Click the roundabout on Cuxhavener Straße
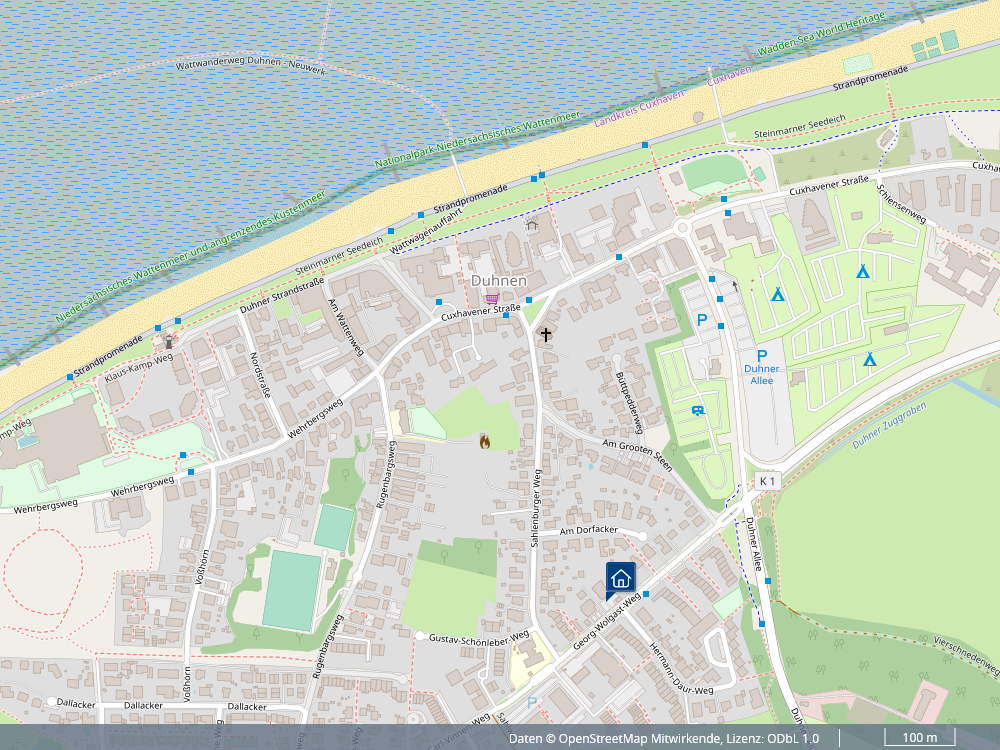The width and height of the screenshot is (1000, 750). 685,228
